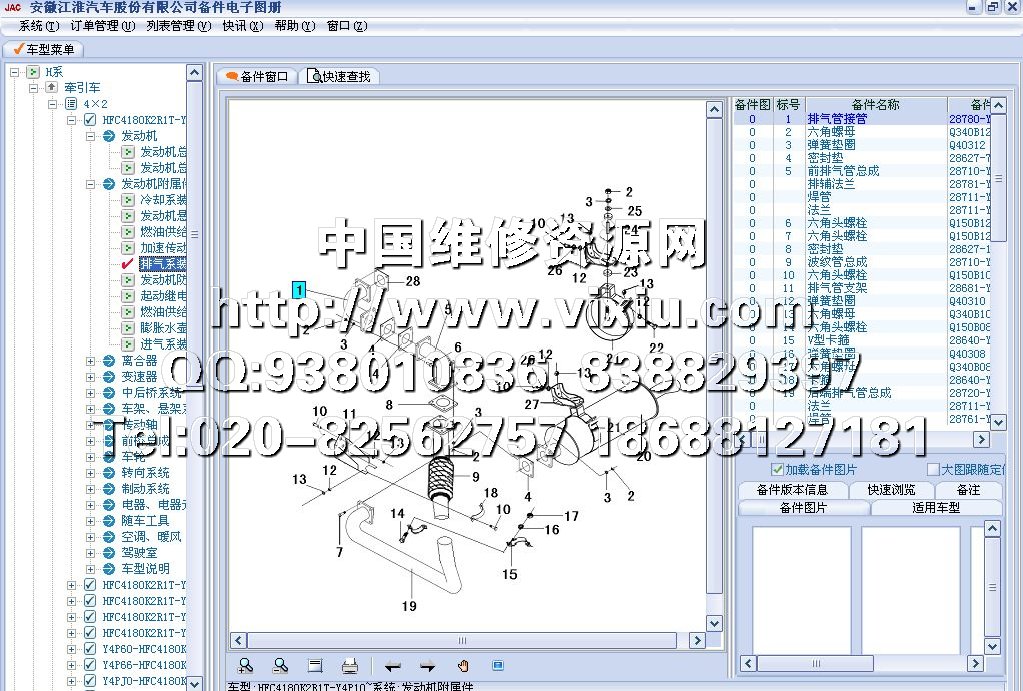Viewport: 1023px width, 691px height.
Task: Click the blue full-screen view icon
Action: tap(498, 665)
